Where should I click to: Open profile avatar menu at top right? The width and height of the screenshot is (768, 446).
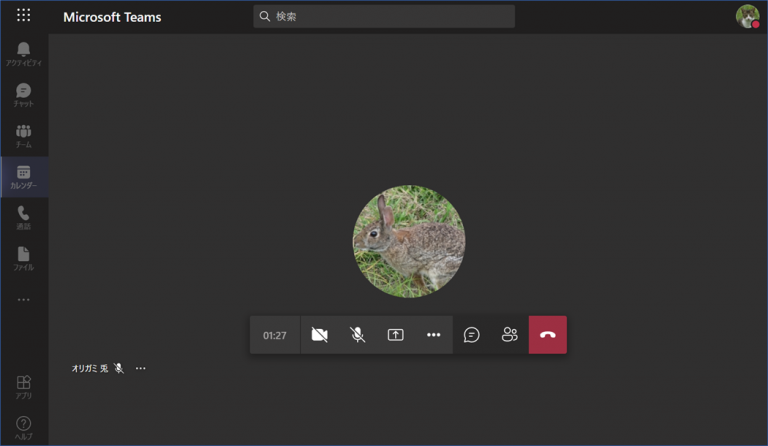747,17
